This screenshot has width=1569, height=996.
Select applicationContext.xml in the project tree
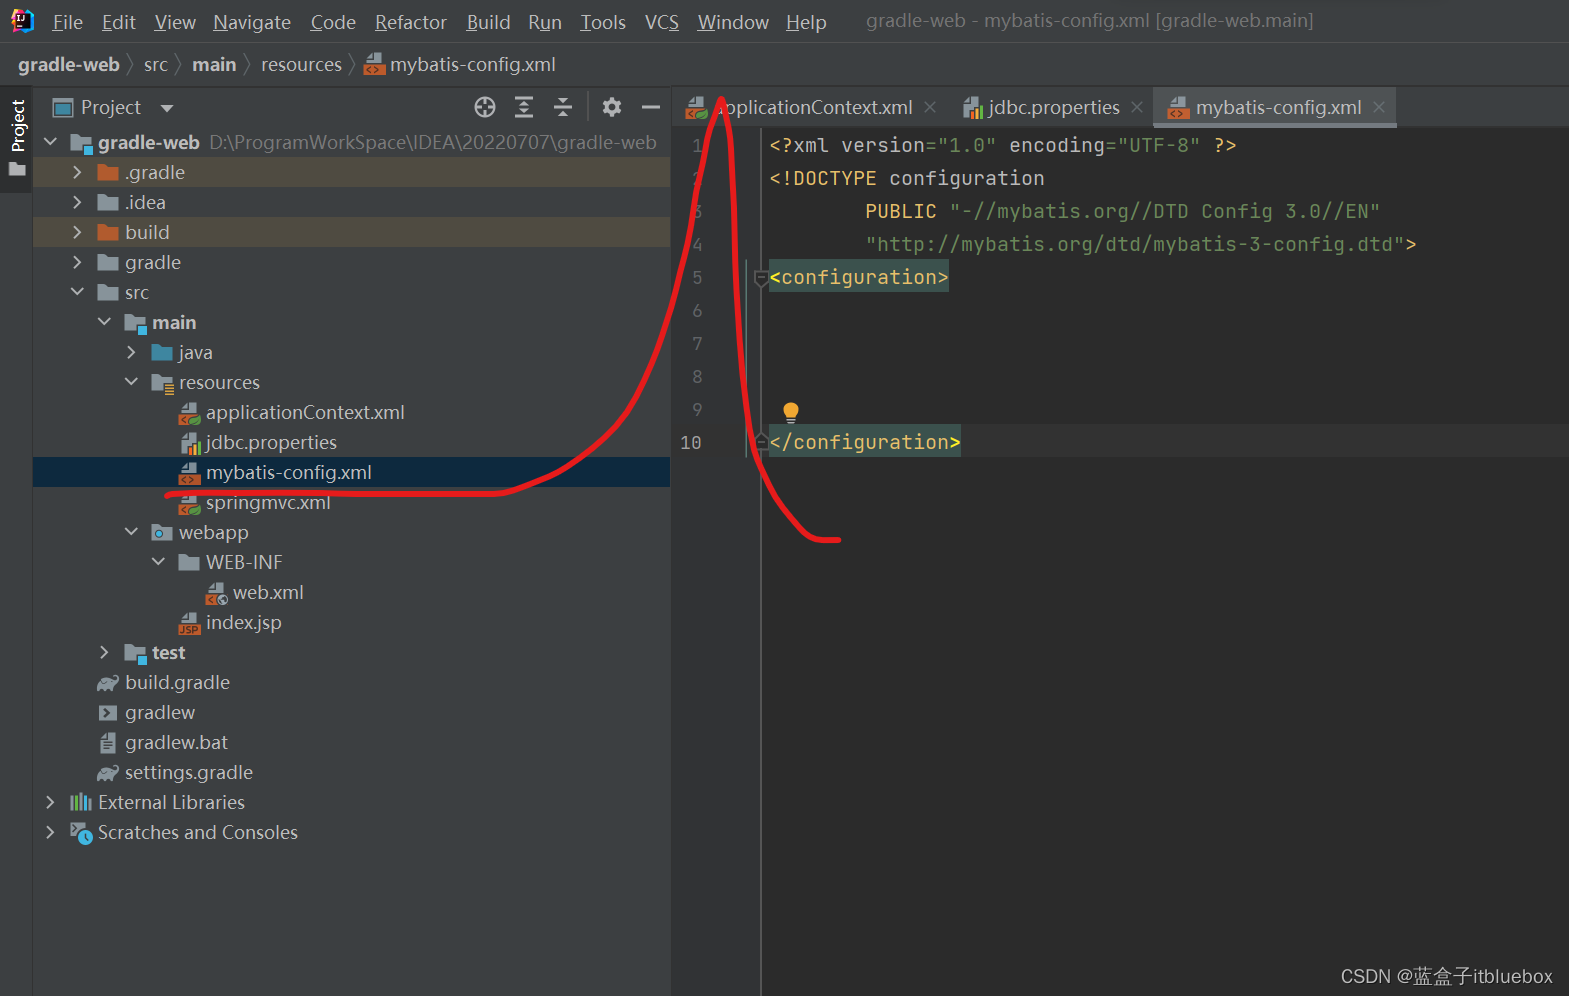point(305,412)
